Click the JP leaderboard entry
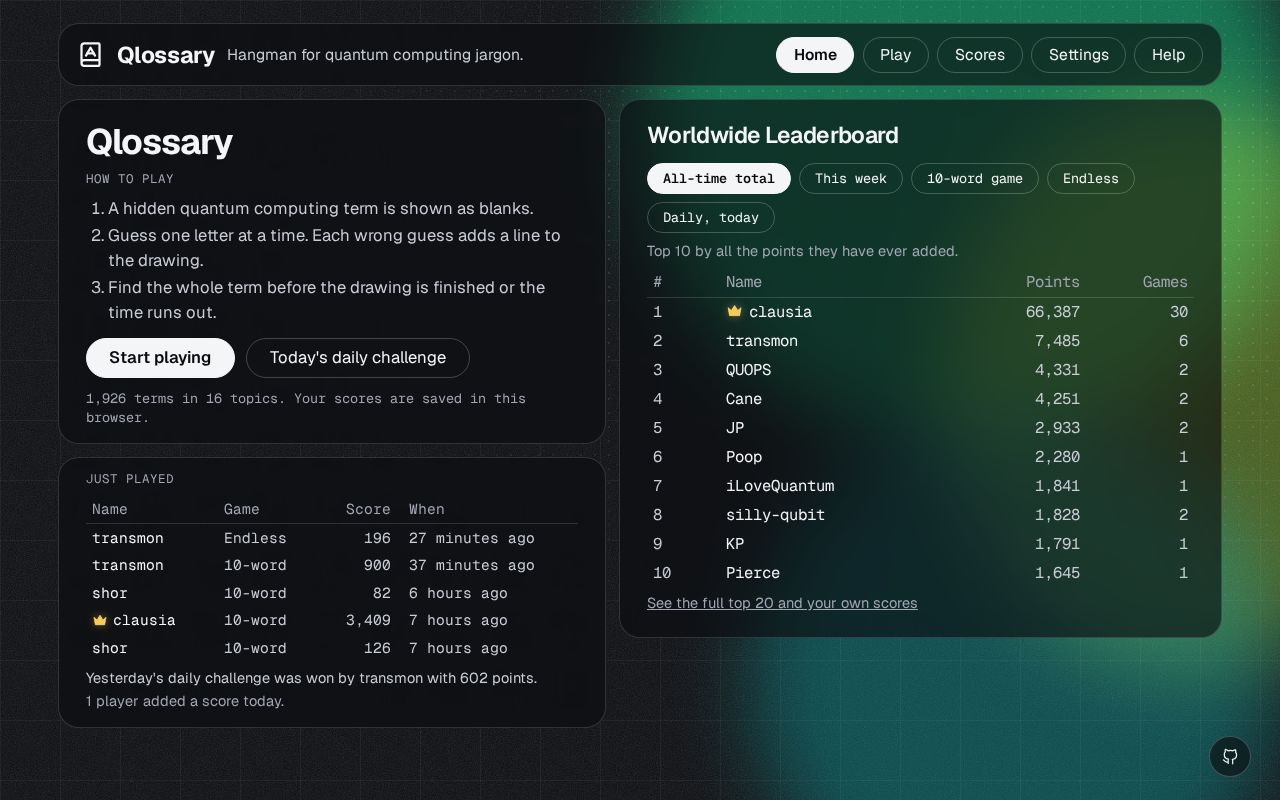The height and width of the screenshot is (800, 1280). coord(920,428)
